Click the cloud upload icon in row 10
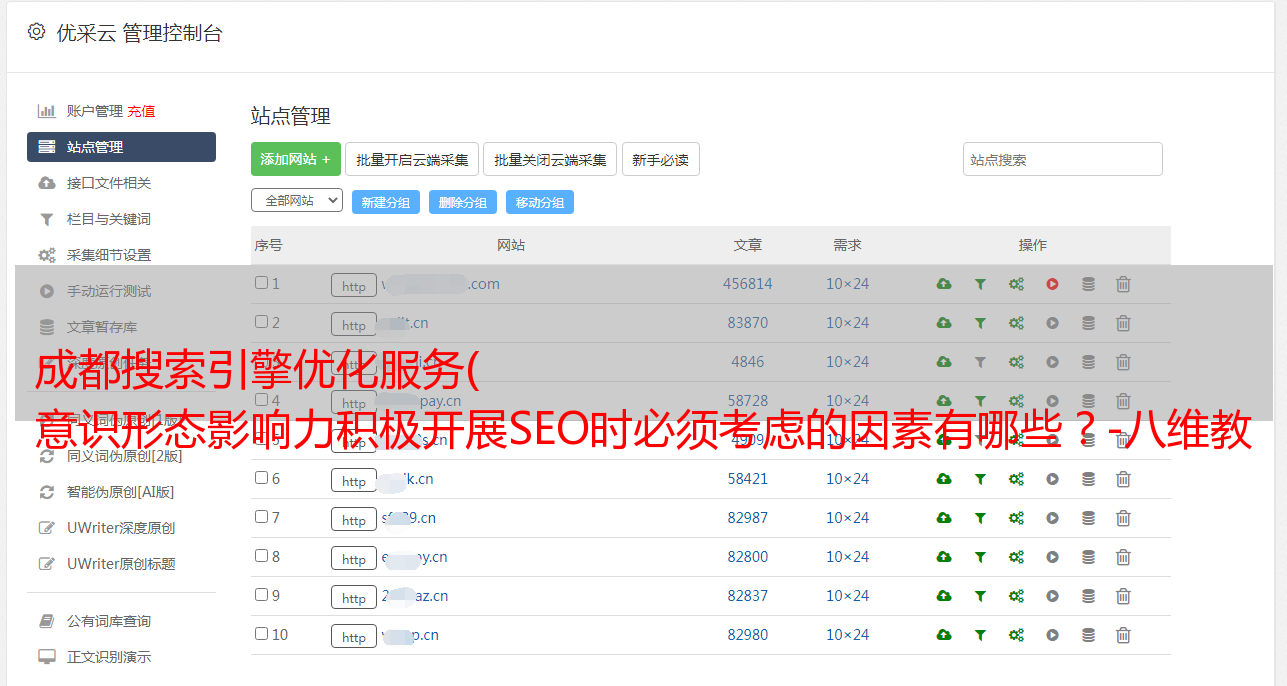Screen dimensions: 1287x686 944,635
